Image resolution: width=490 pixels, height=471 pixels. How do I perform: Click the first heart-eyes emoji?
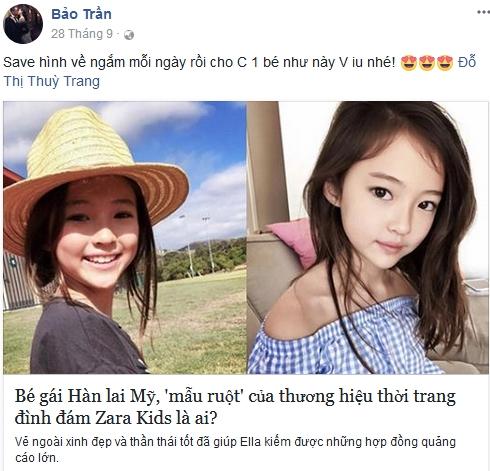[x=409, y=63]
